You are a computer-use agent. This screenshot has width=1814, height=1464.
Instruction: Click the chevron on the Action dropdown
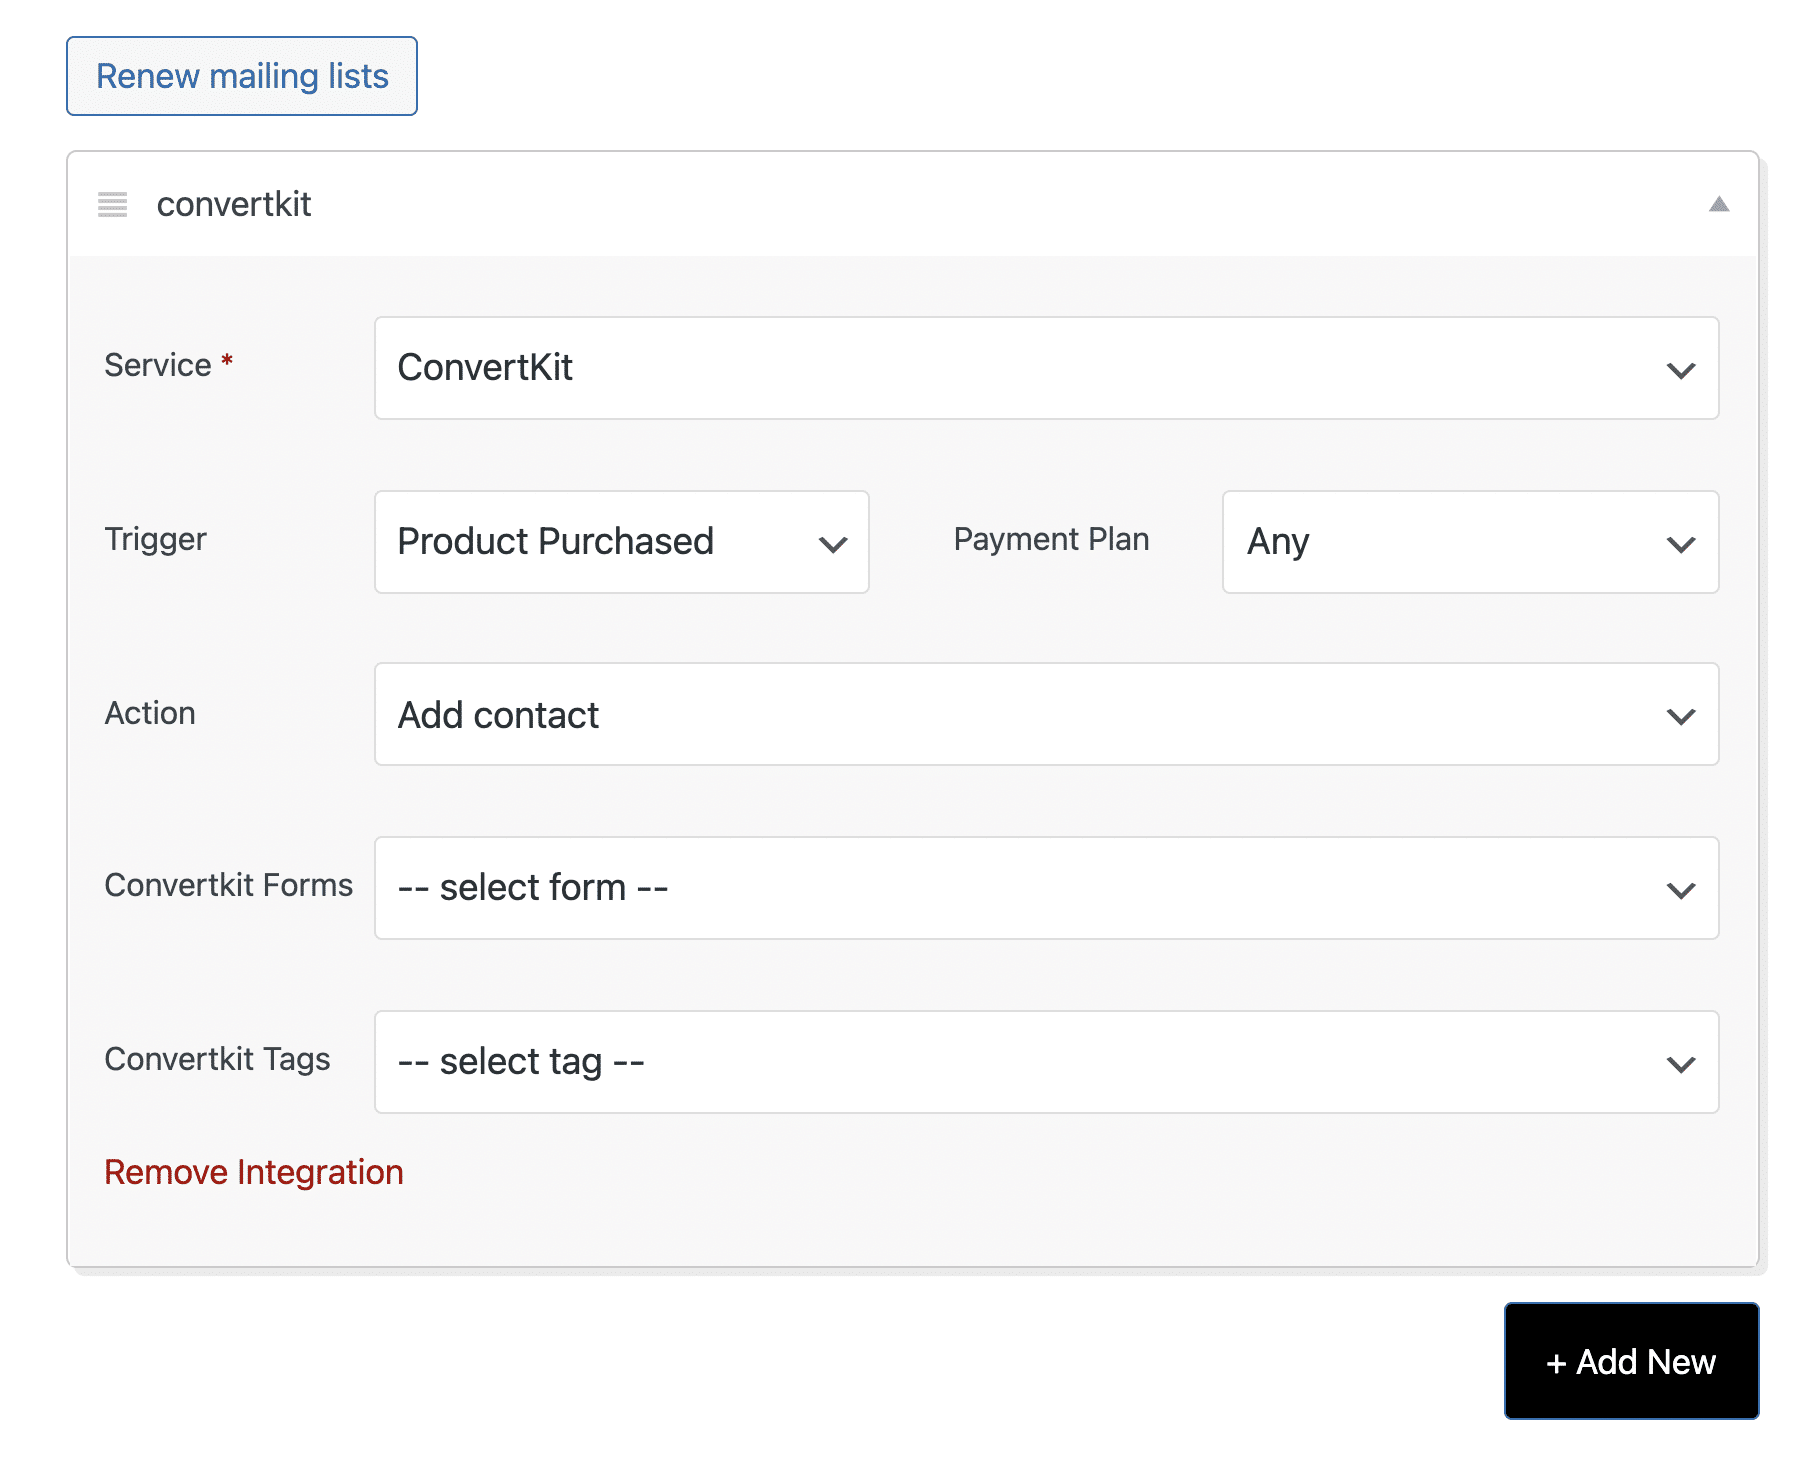click(1680, 715)
